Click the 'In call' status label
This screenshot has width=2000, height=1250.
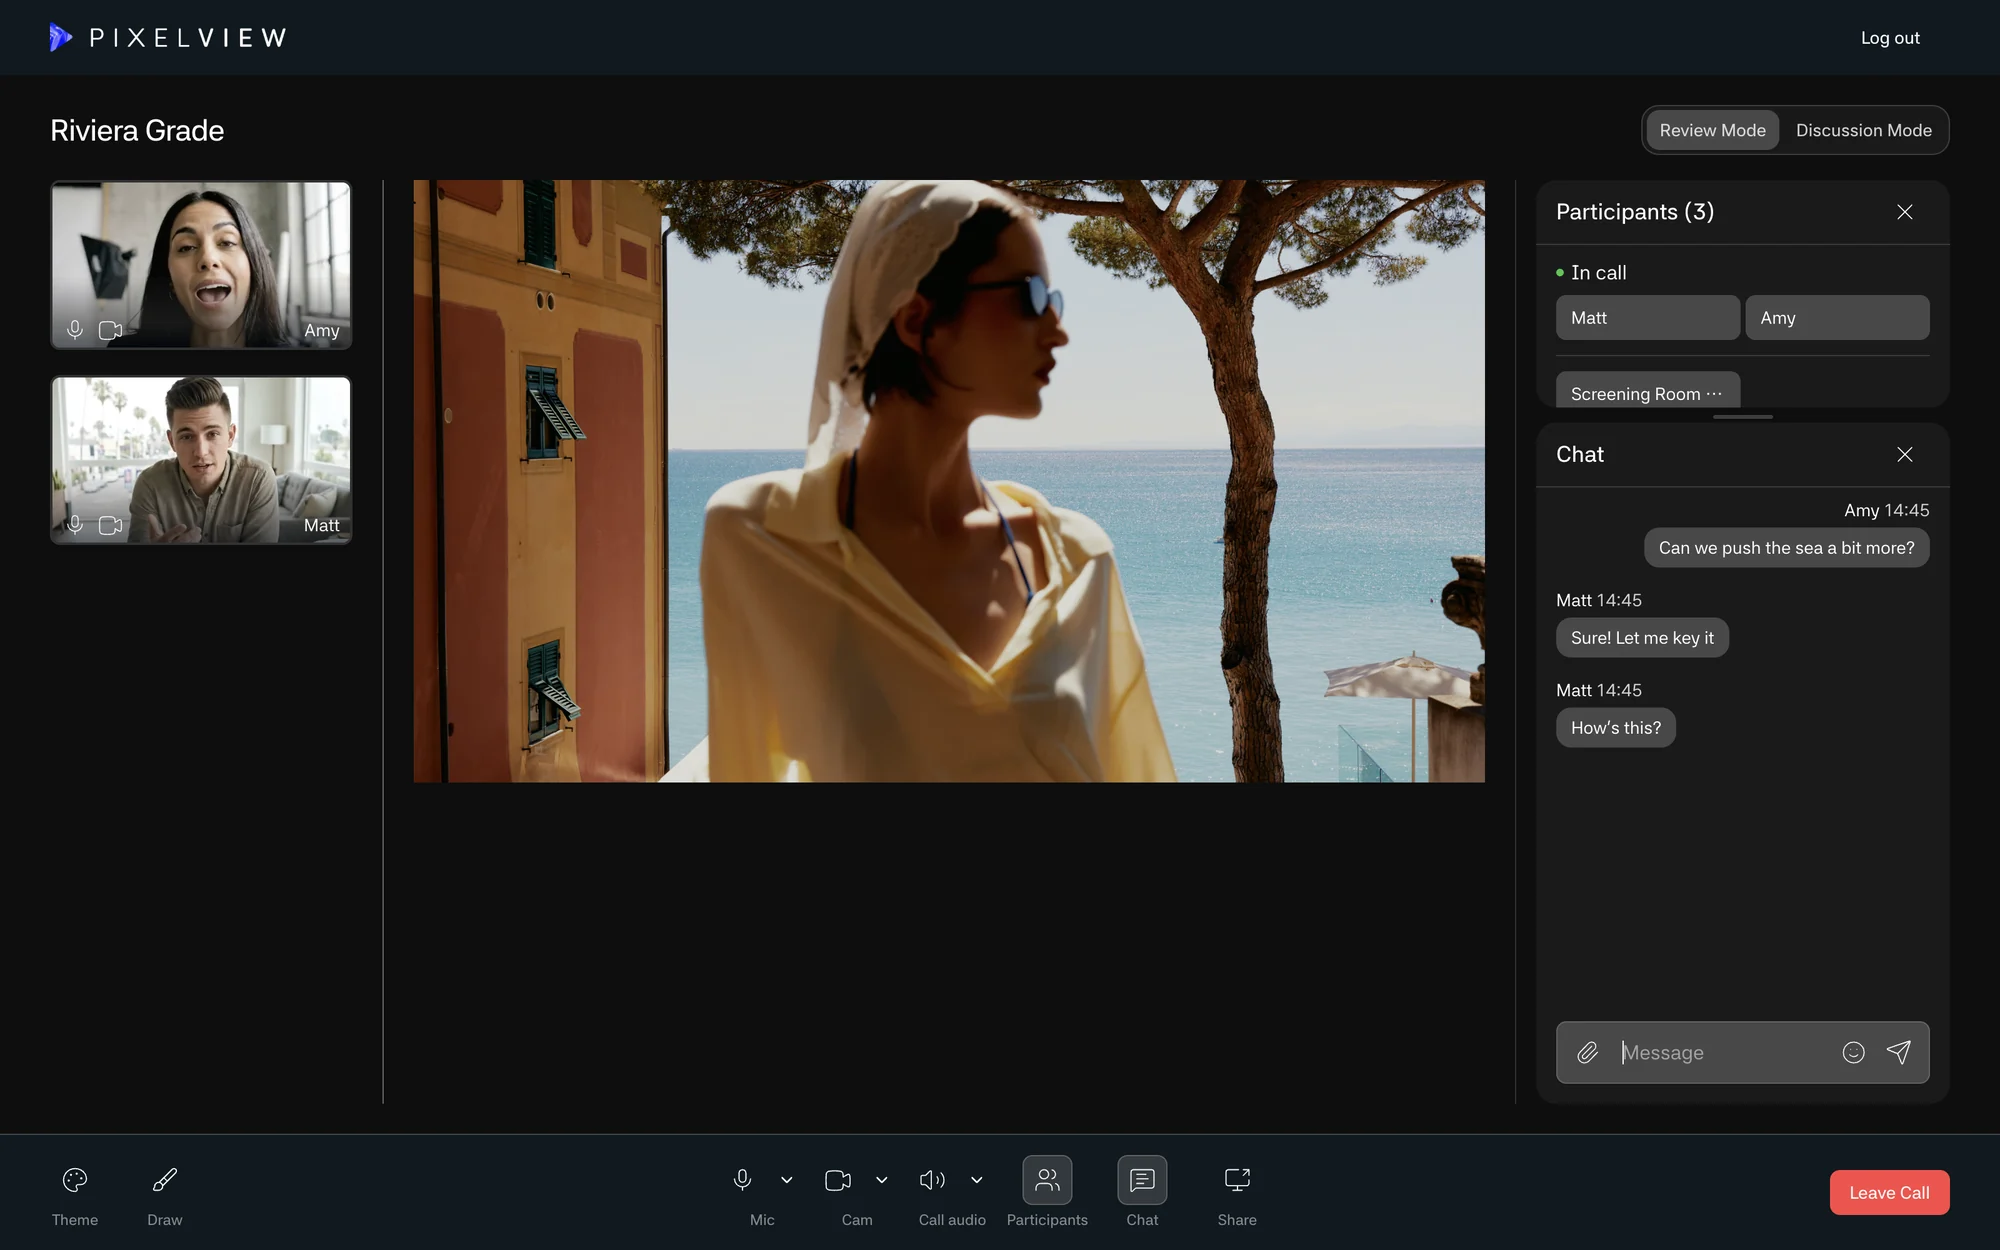[x=1598, y=272]
